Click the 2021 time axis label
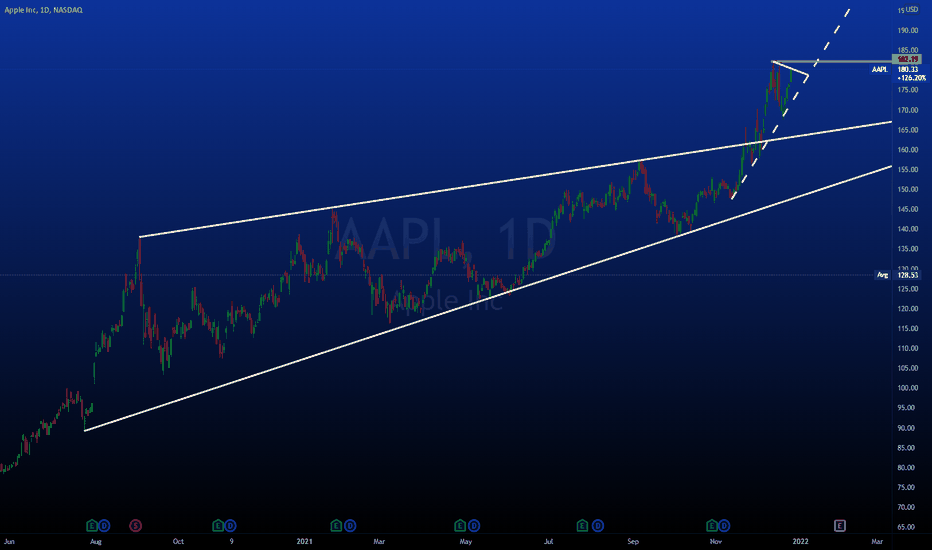This screenshot has width=932, height=550. pos(304,541)
